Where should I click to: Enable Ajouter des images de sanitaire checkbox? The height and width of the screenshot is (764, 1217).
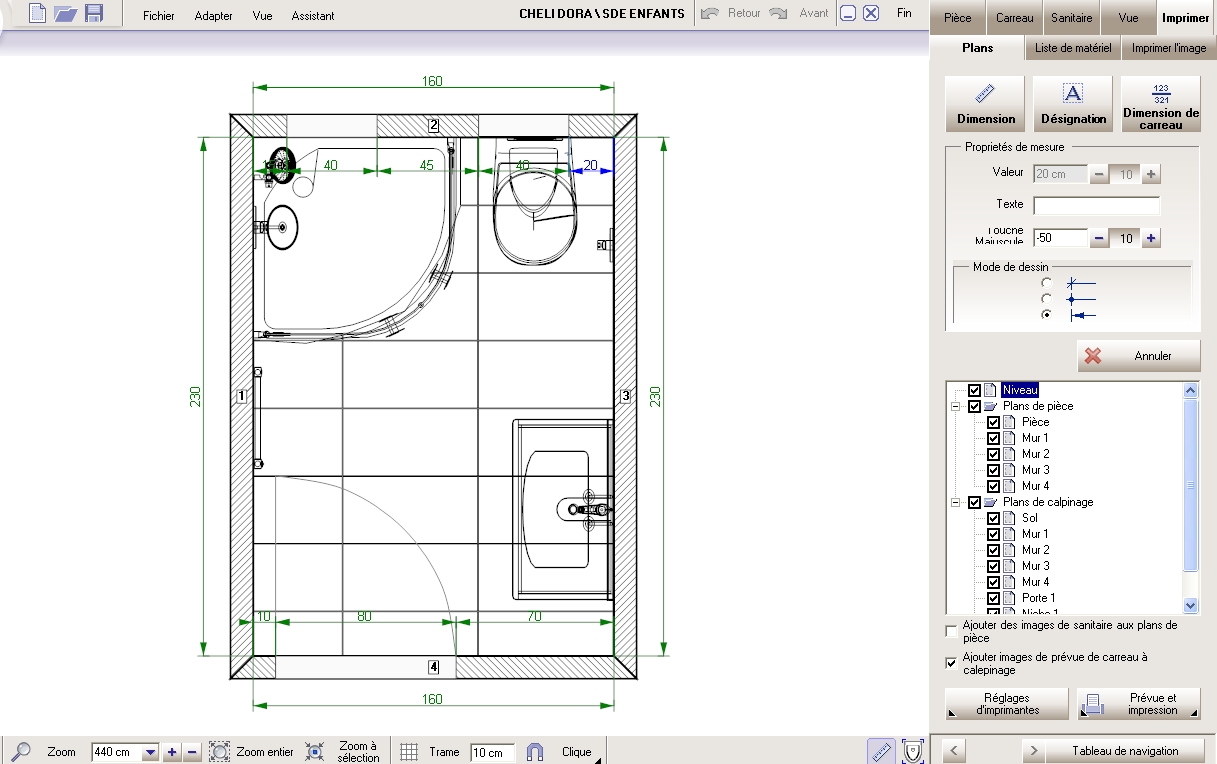coord(951,631)
